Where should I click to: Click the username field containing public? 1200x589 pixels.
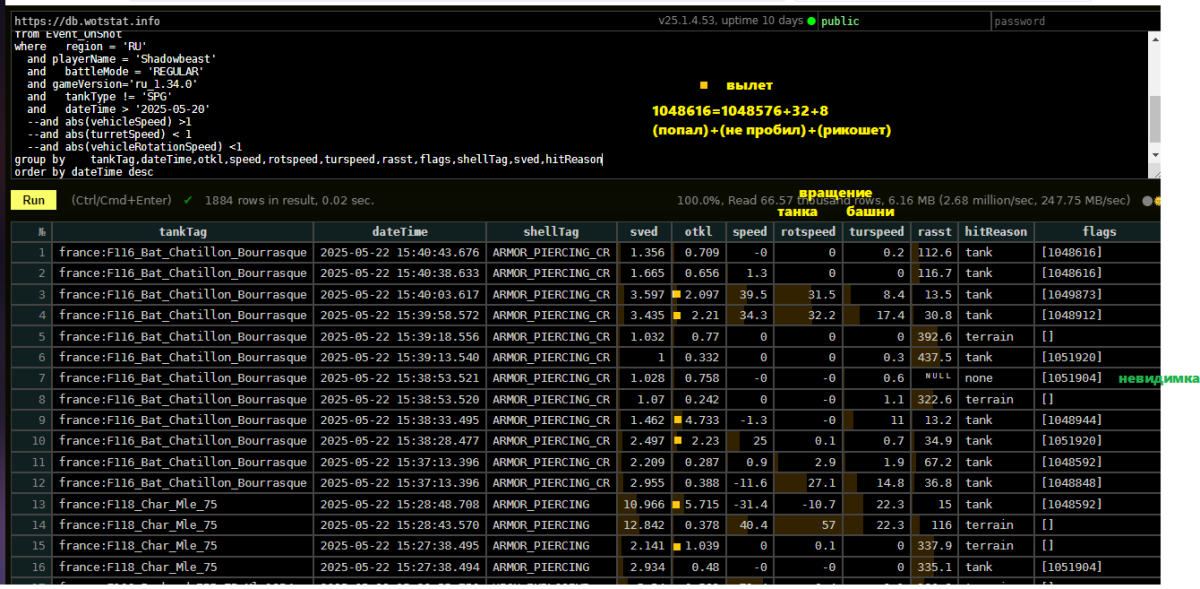903,21
